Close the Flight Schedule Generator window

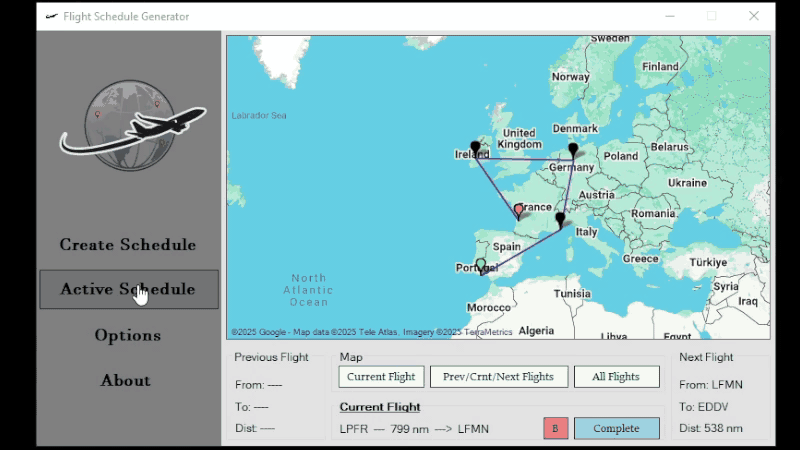(754, 16)
